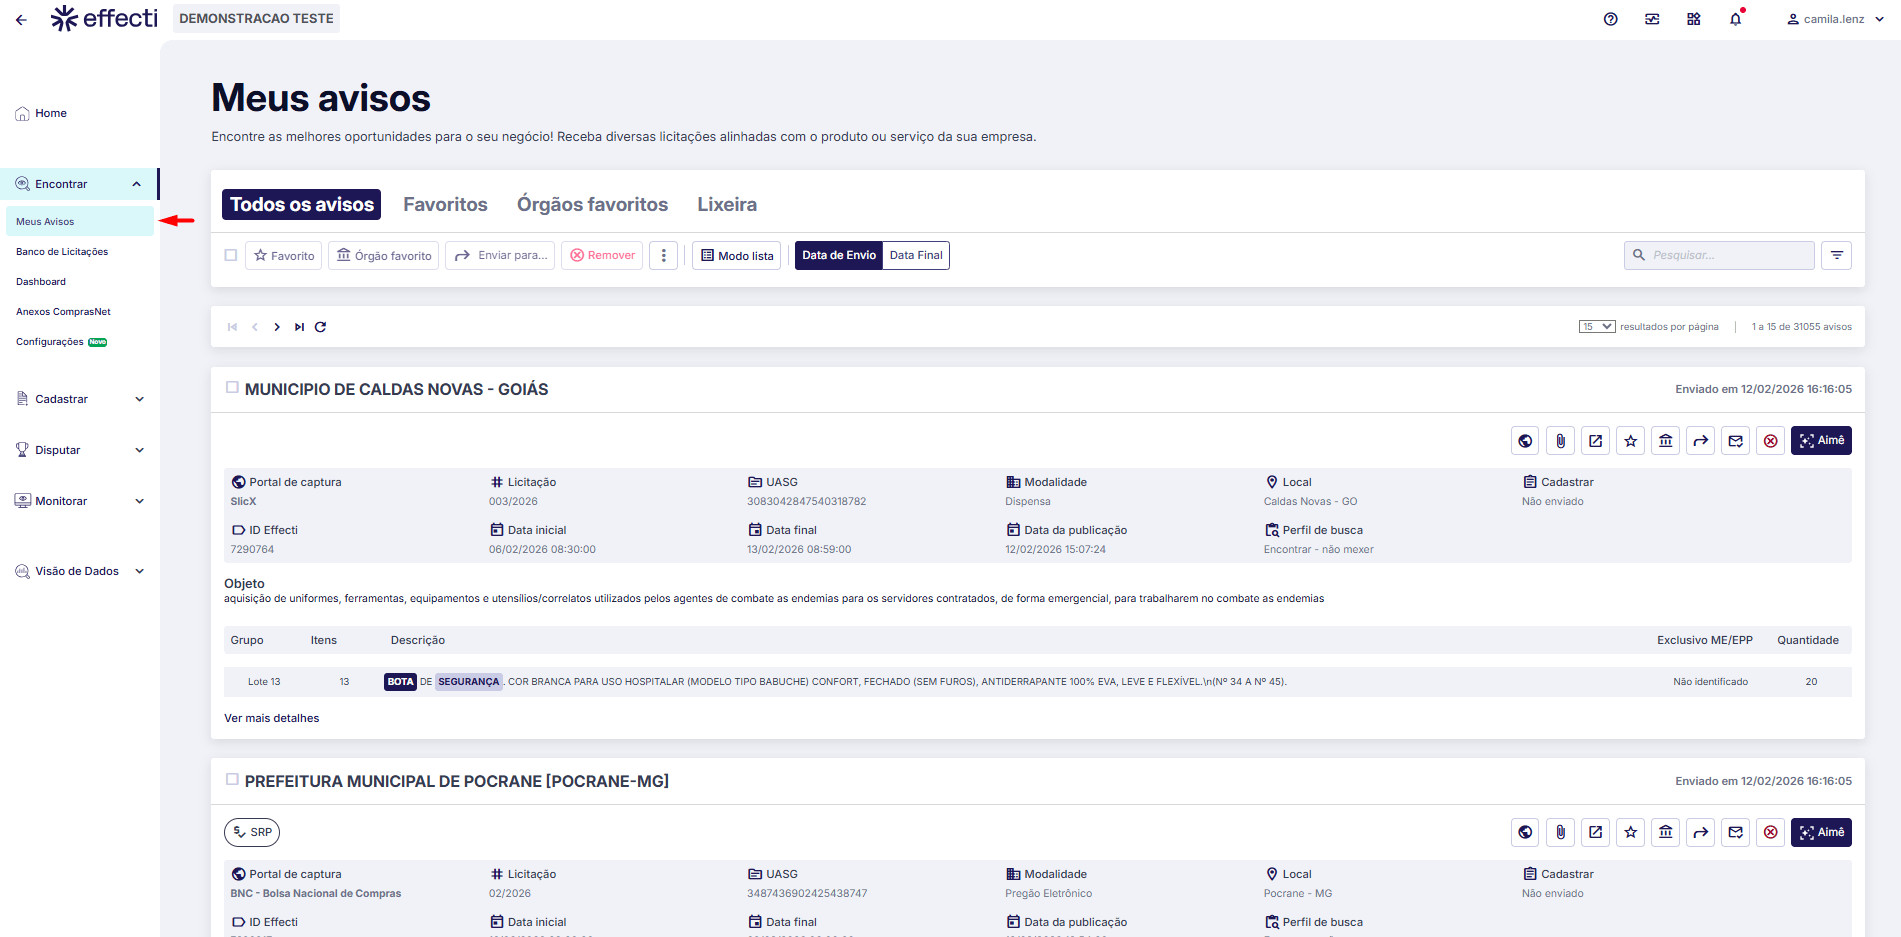Open the notifications bell icon
The width and height of the screenshot is (1901, 937).
(x=1735, y=19)
